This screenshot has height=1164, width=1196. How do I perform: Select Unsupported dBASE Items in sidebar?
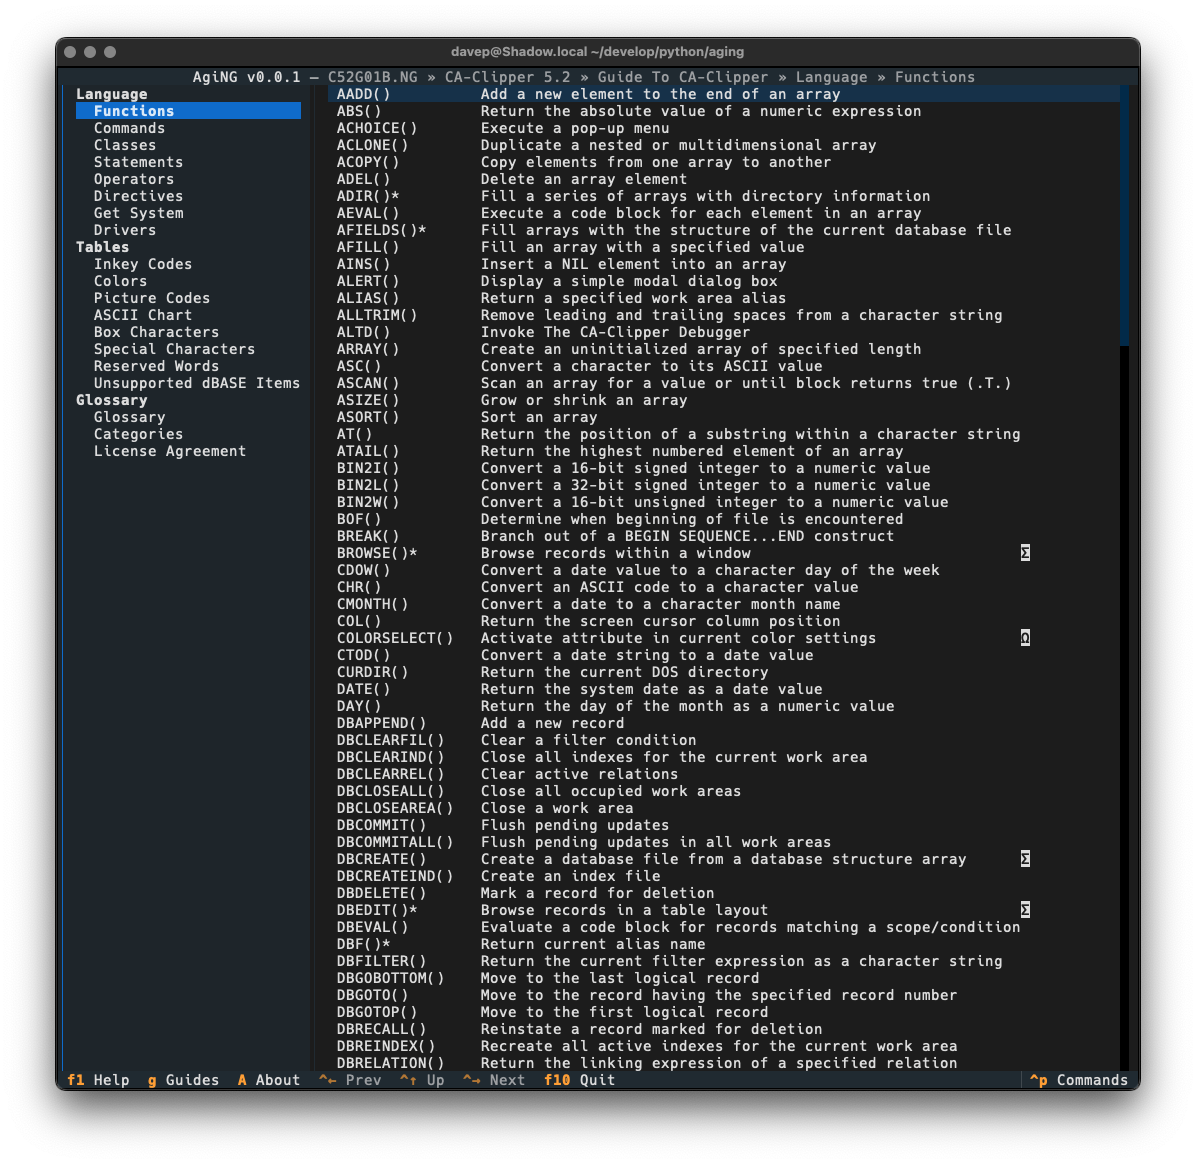click(x=197, y=383)
